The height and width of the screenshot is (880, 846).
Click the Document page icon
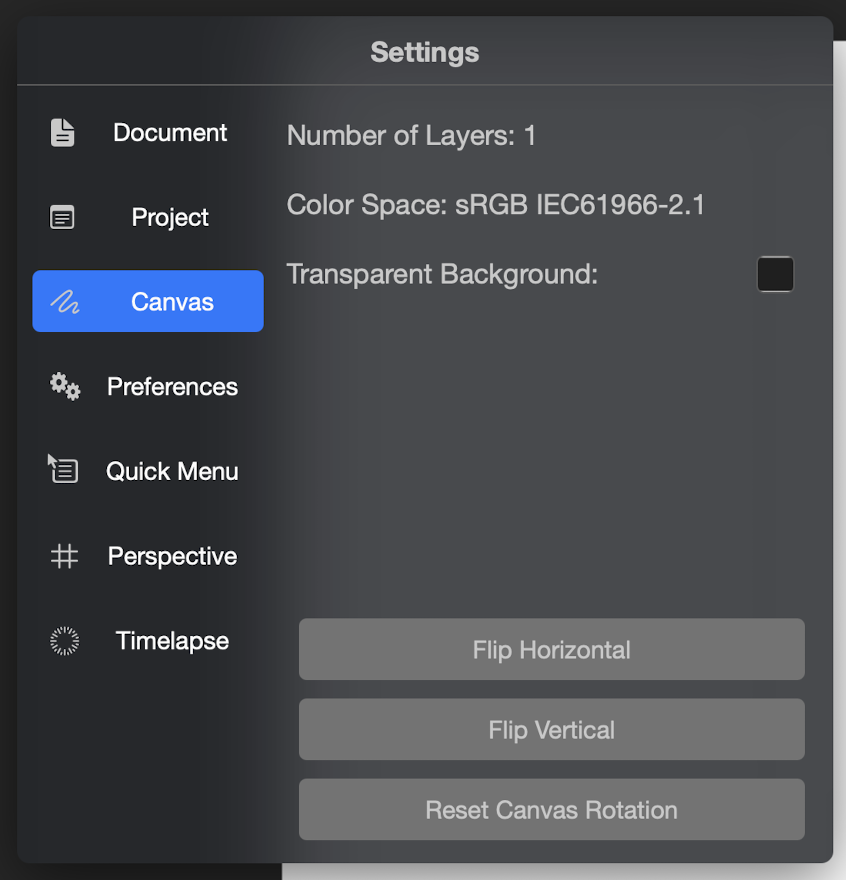tap(63, 132)
